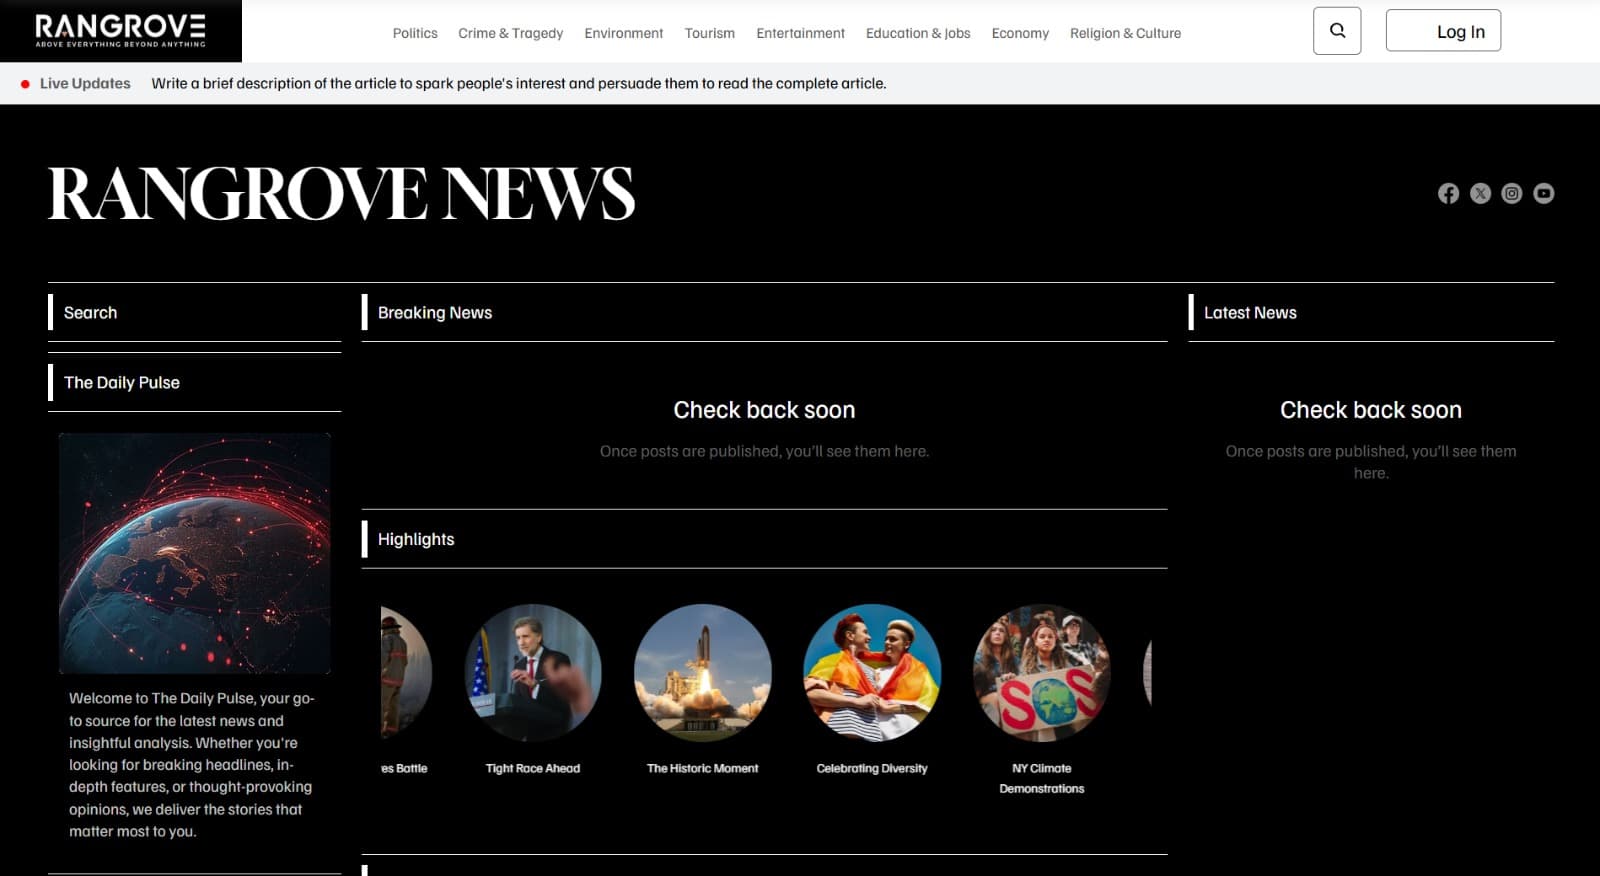Click The Daily Pulse heading

[122, 382]
